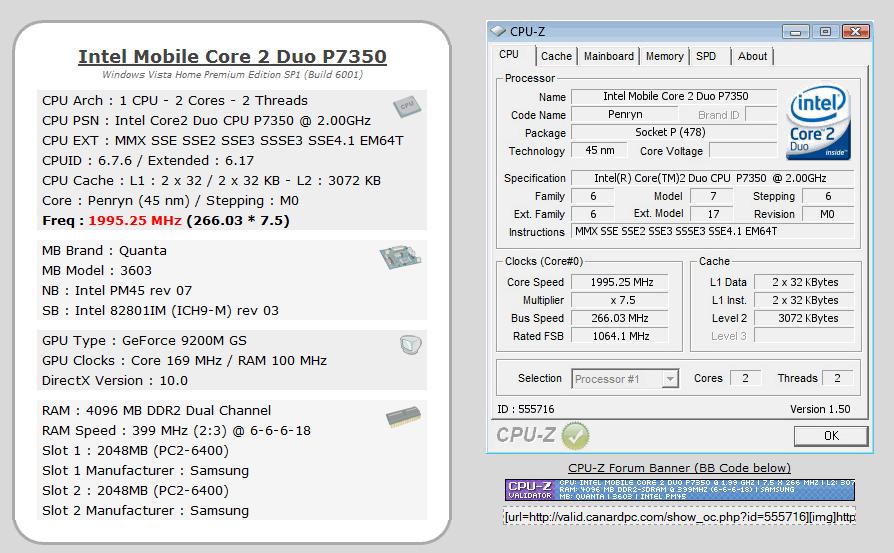Screen dimensions: 894x553
Task: Click the Code Name field Penryn
Action: pyautogui.click(x=625, y=115)
